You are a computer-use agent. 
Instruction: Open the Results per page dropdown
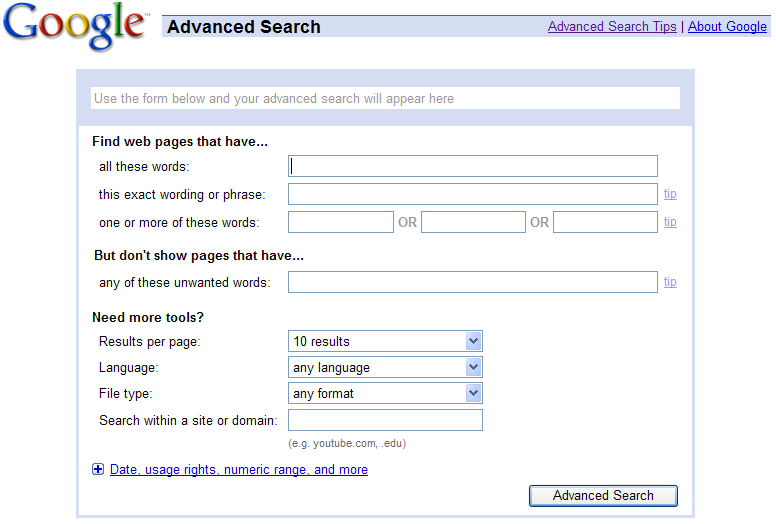(x=385, y=341)
